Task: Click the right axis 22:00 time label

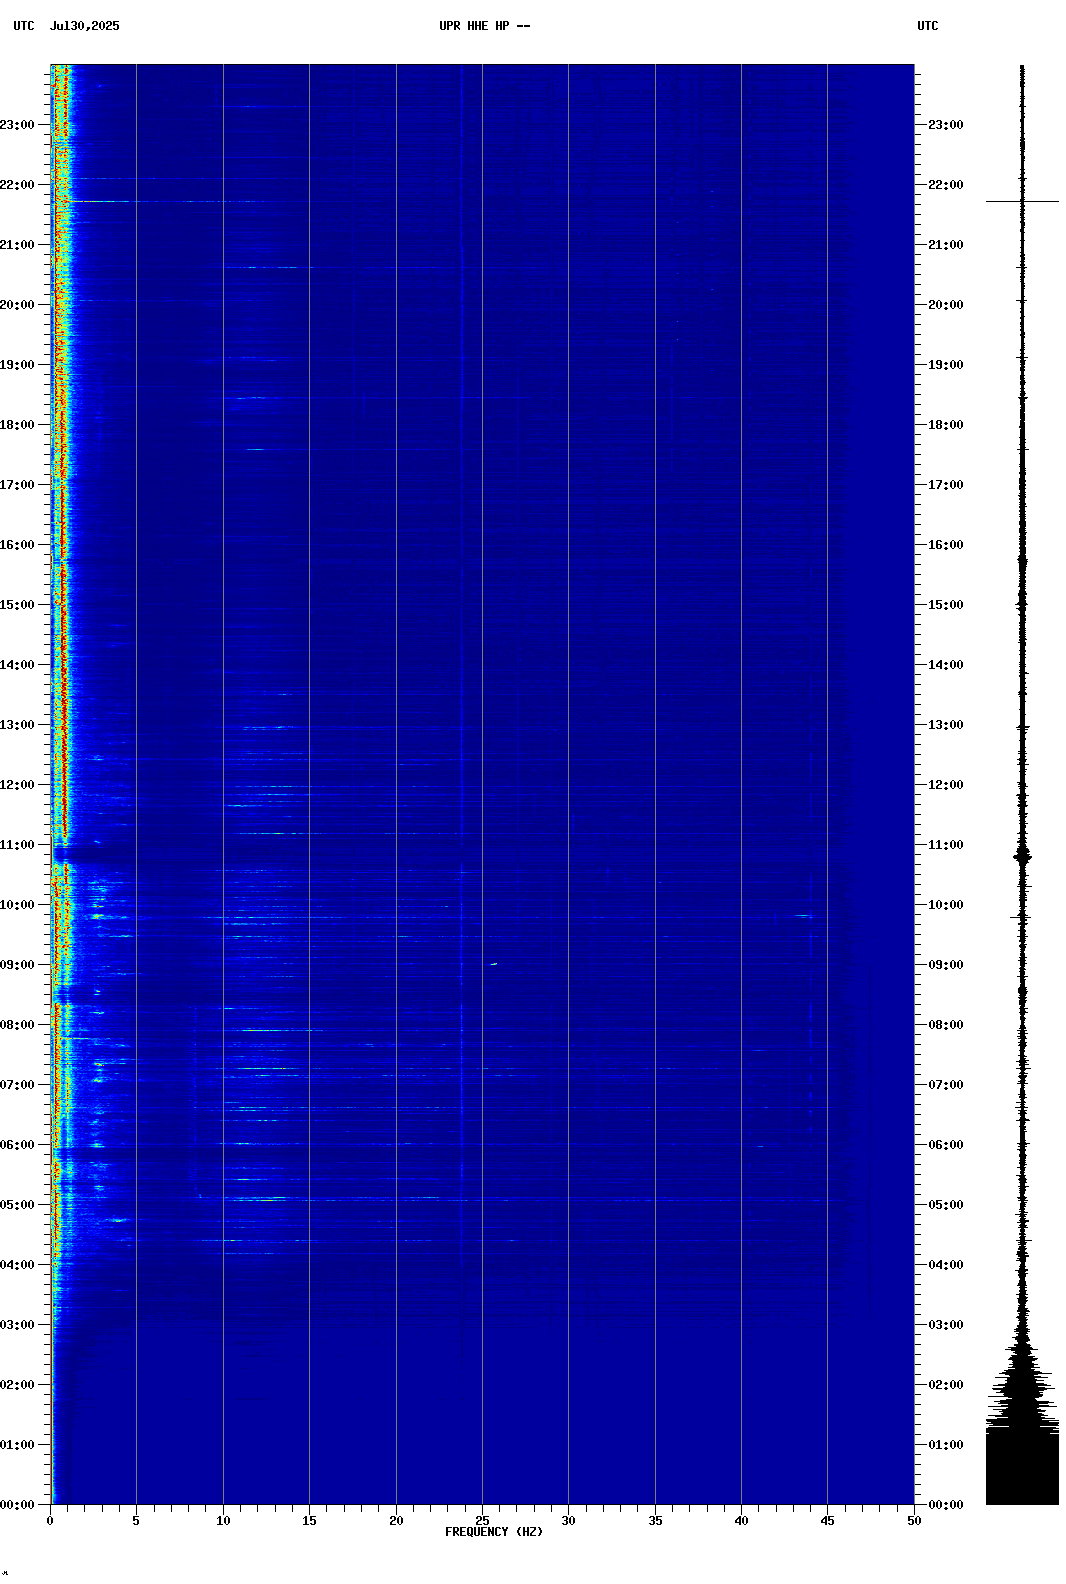Action: click(946, 185)
